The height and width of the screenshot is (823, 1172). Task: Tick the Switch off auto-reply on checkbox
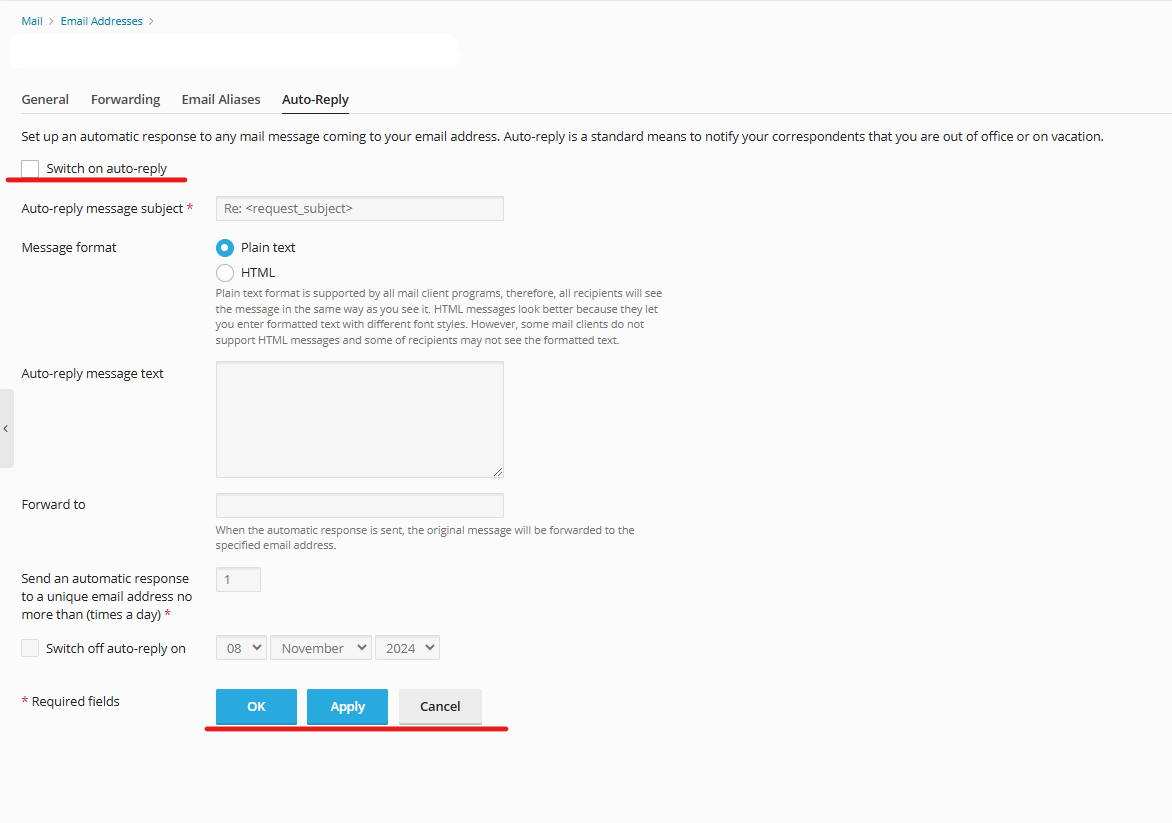[30, 648]
